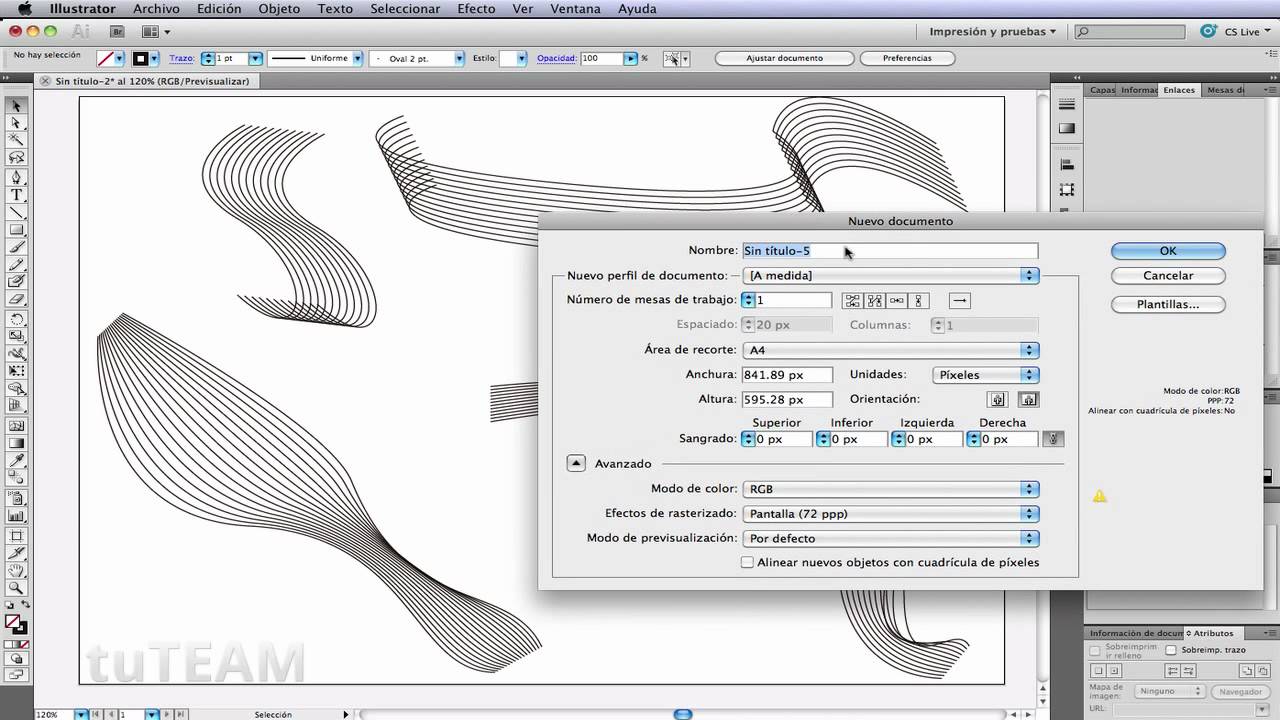This screenshot has height=720, width=1280.
Task: Select the Zoom magnifier tool
Action: pos(16,588)
